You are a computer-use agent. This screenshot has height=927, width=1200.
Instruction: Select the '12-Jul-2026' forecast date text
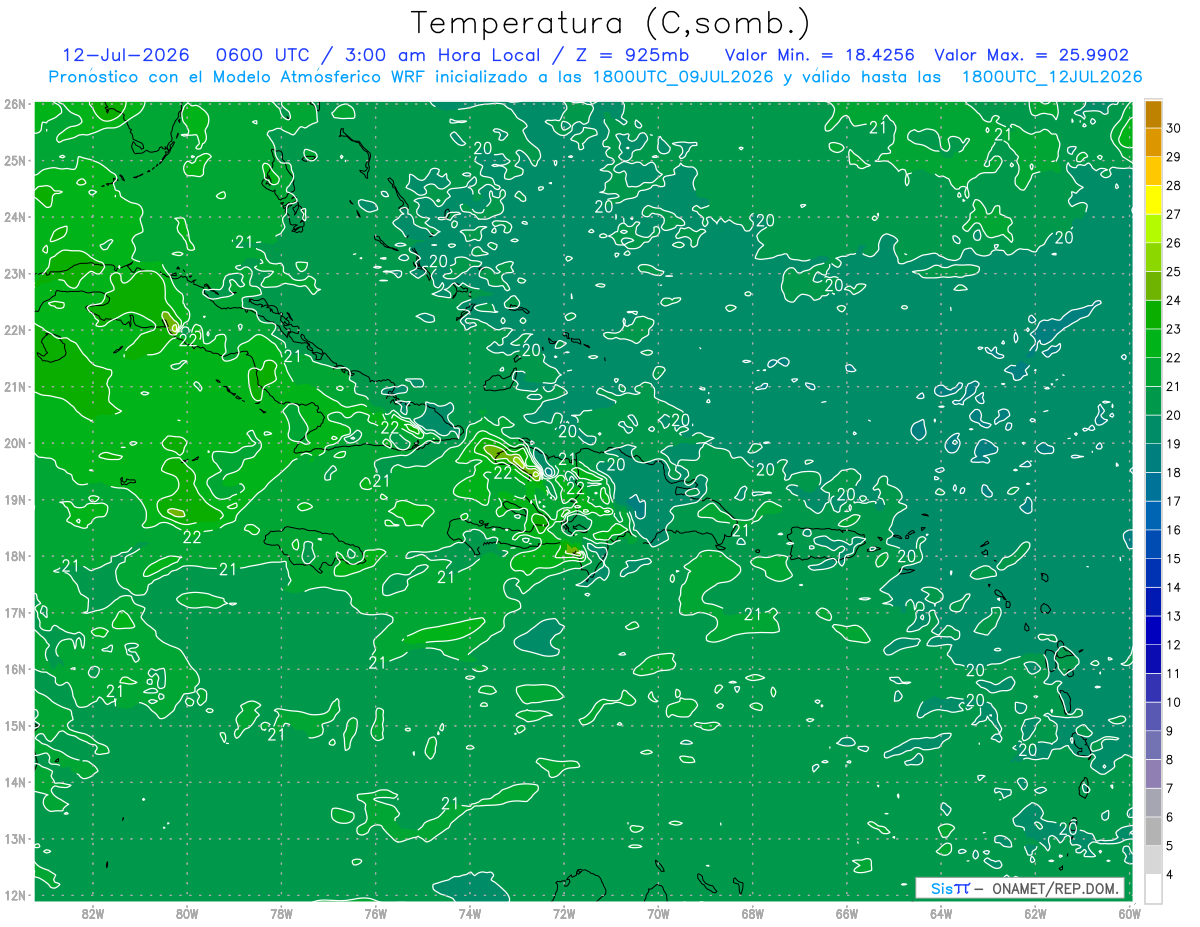point(125,55)
